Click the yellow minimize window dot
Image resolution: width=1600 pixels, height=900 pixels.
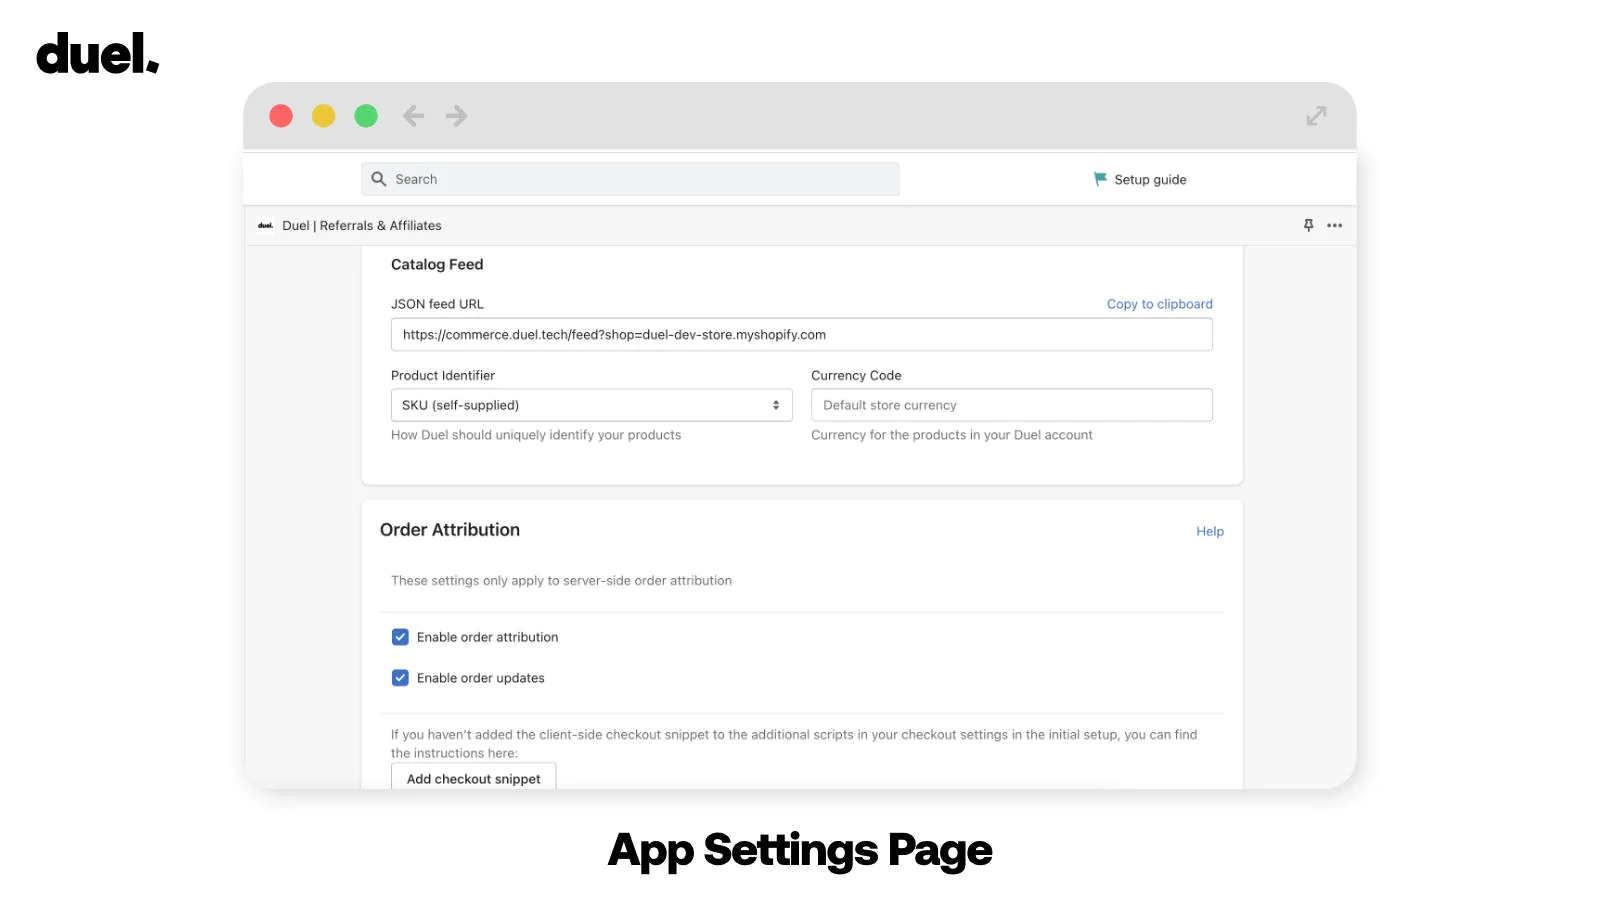(323, 116)
